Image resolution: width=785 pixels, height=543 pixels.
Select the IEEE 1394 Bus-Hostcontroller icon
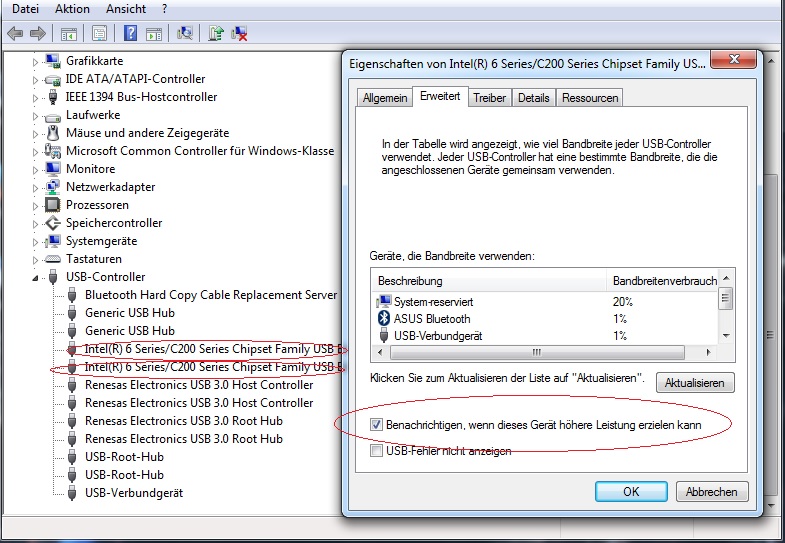[53, 97]
